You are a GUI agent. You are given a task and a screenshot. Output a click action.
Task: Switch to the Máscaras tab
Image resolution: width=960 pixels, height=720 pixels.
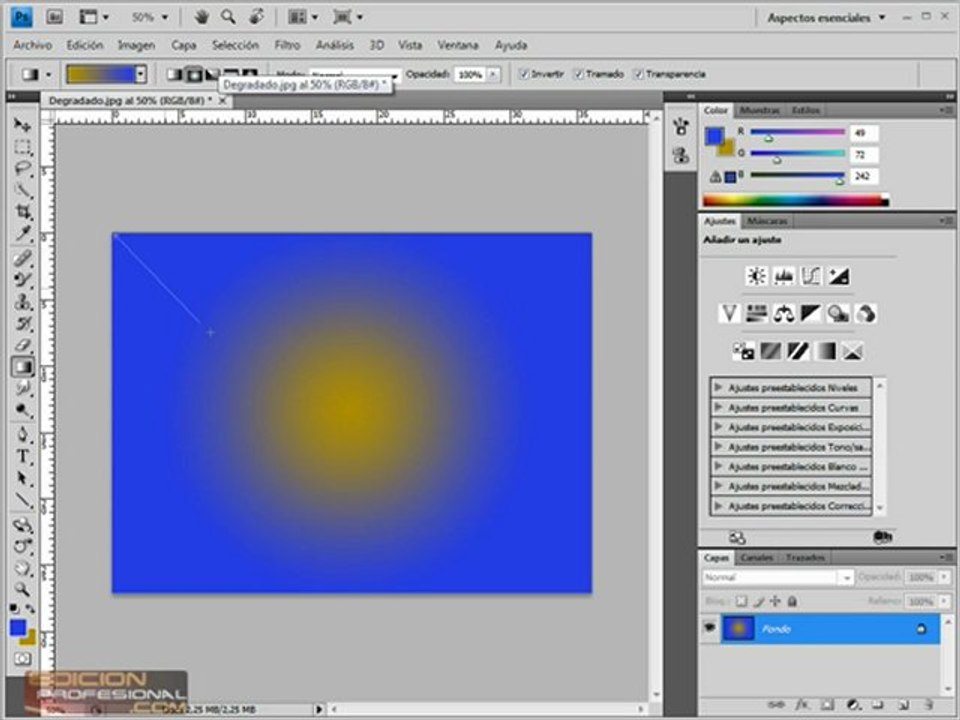(x=767, y=220)
